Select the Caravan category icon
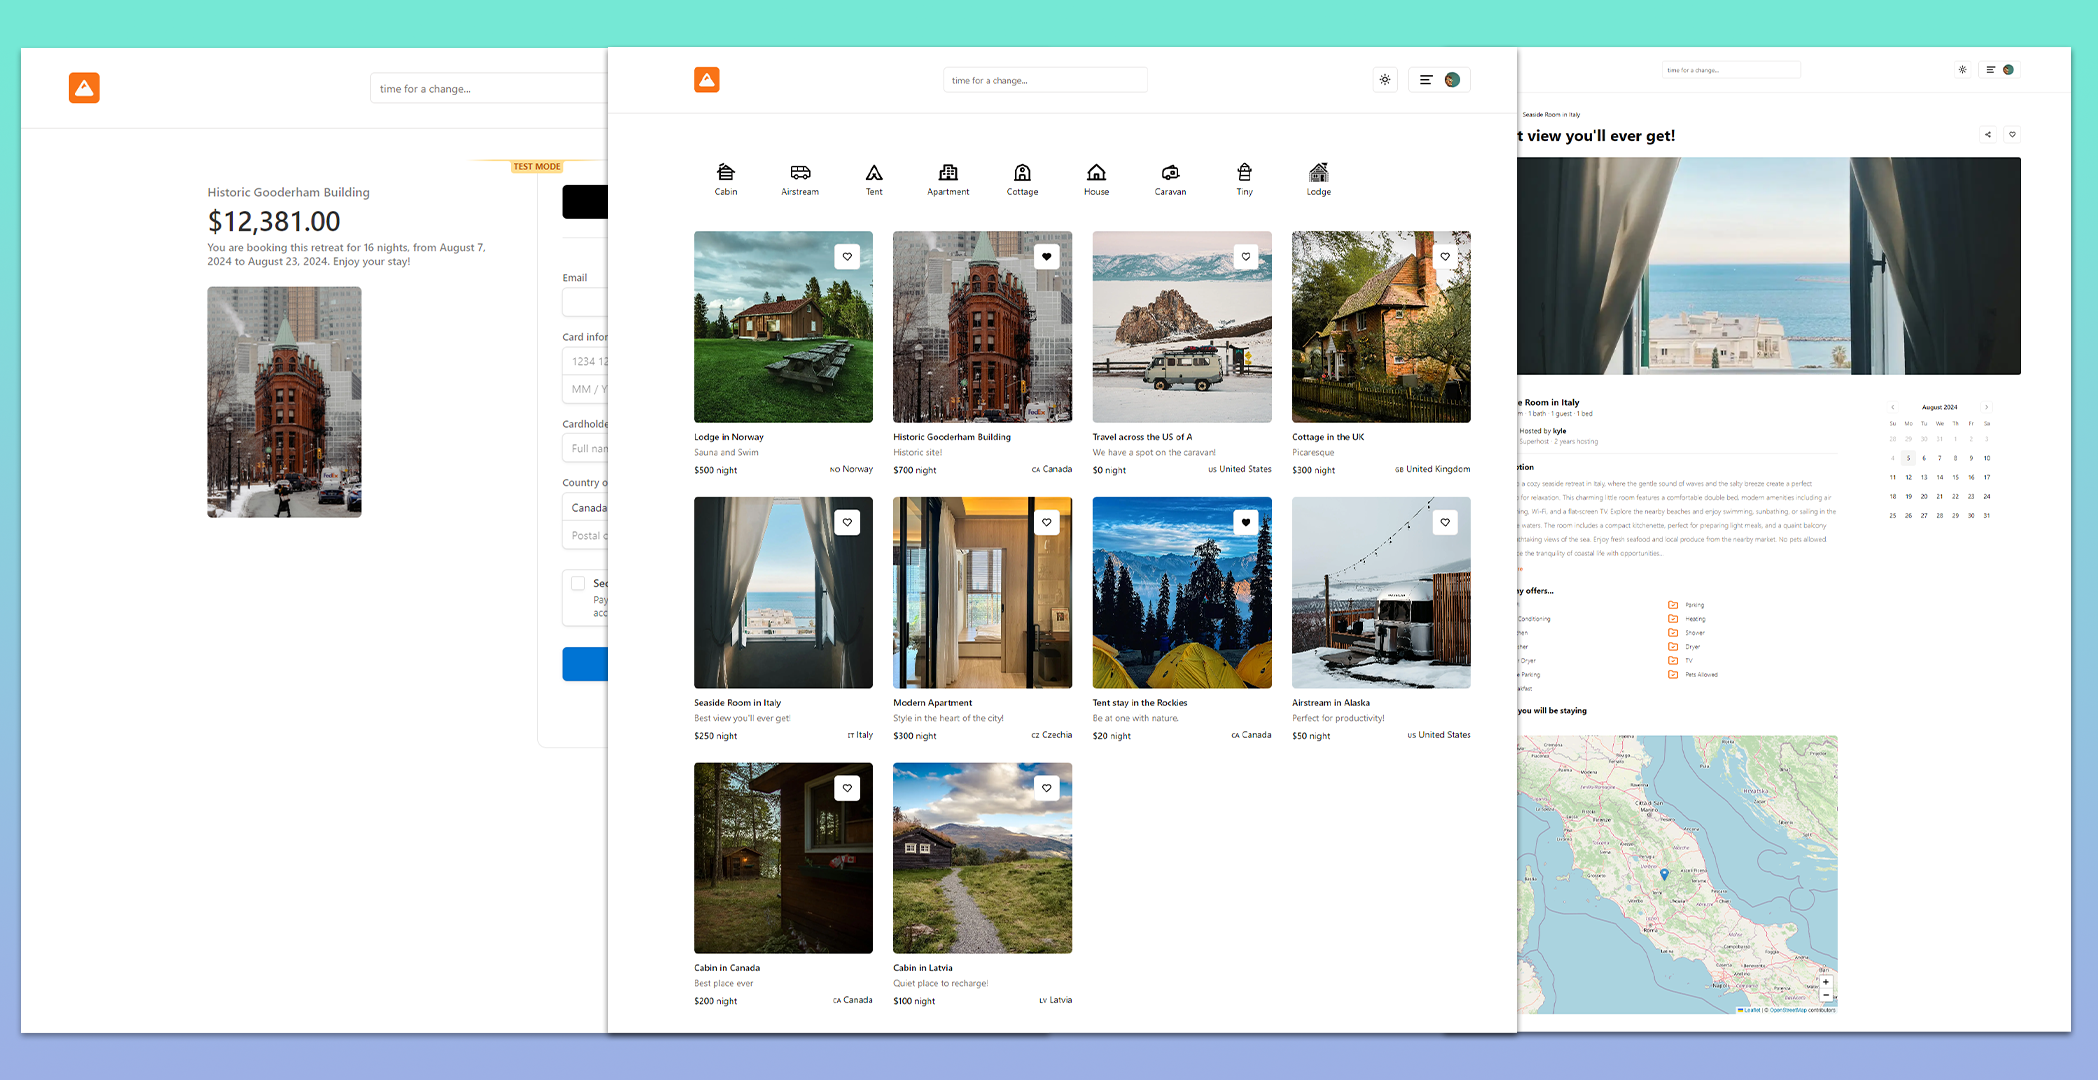This screenshot has width=2098, height=1080. click(x=1170, y=172)
